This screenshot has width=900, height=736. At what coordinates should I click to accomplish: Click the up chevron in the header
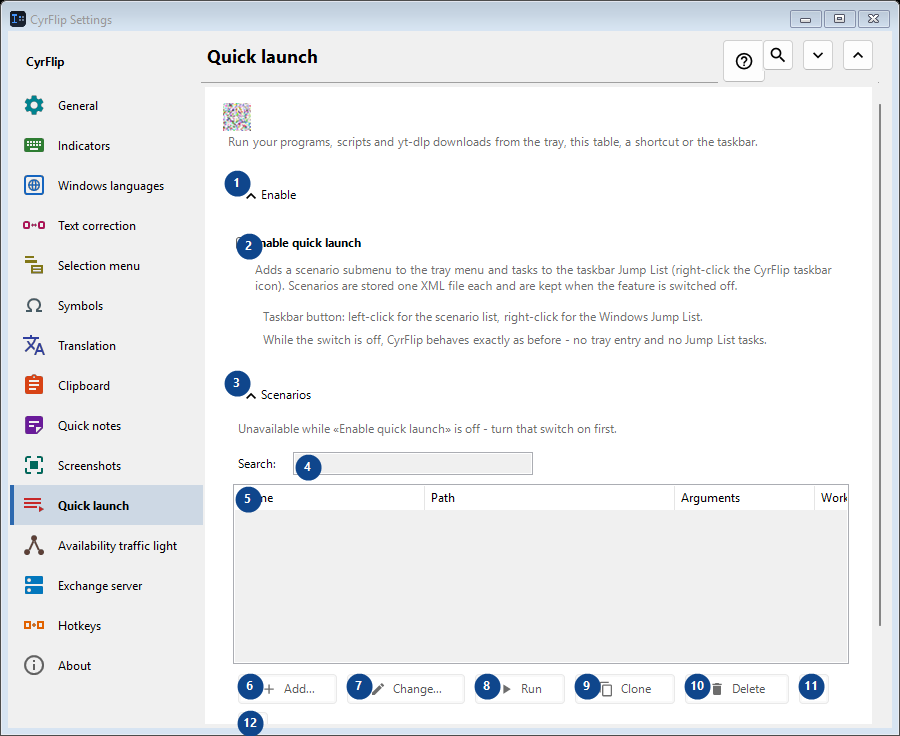tap(858, 55)
